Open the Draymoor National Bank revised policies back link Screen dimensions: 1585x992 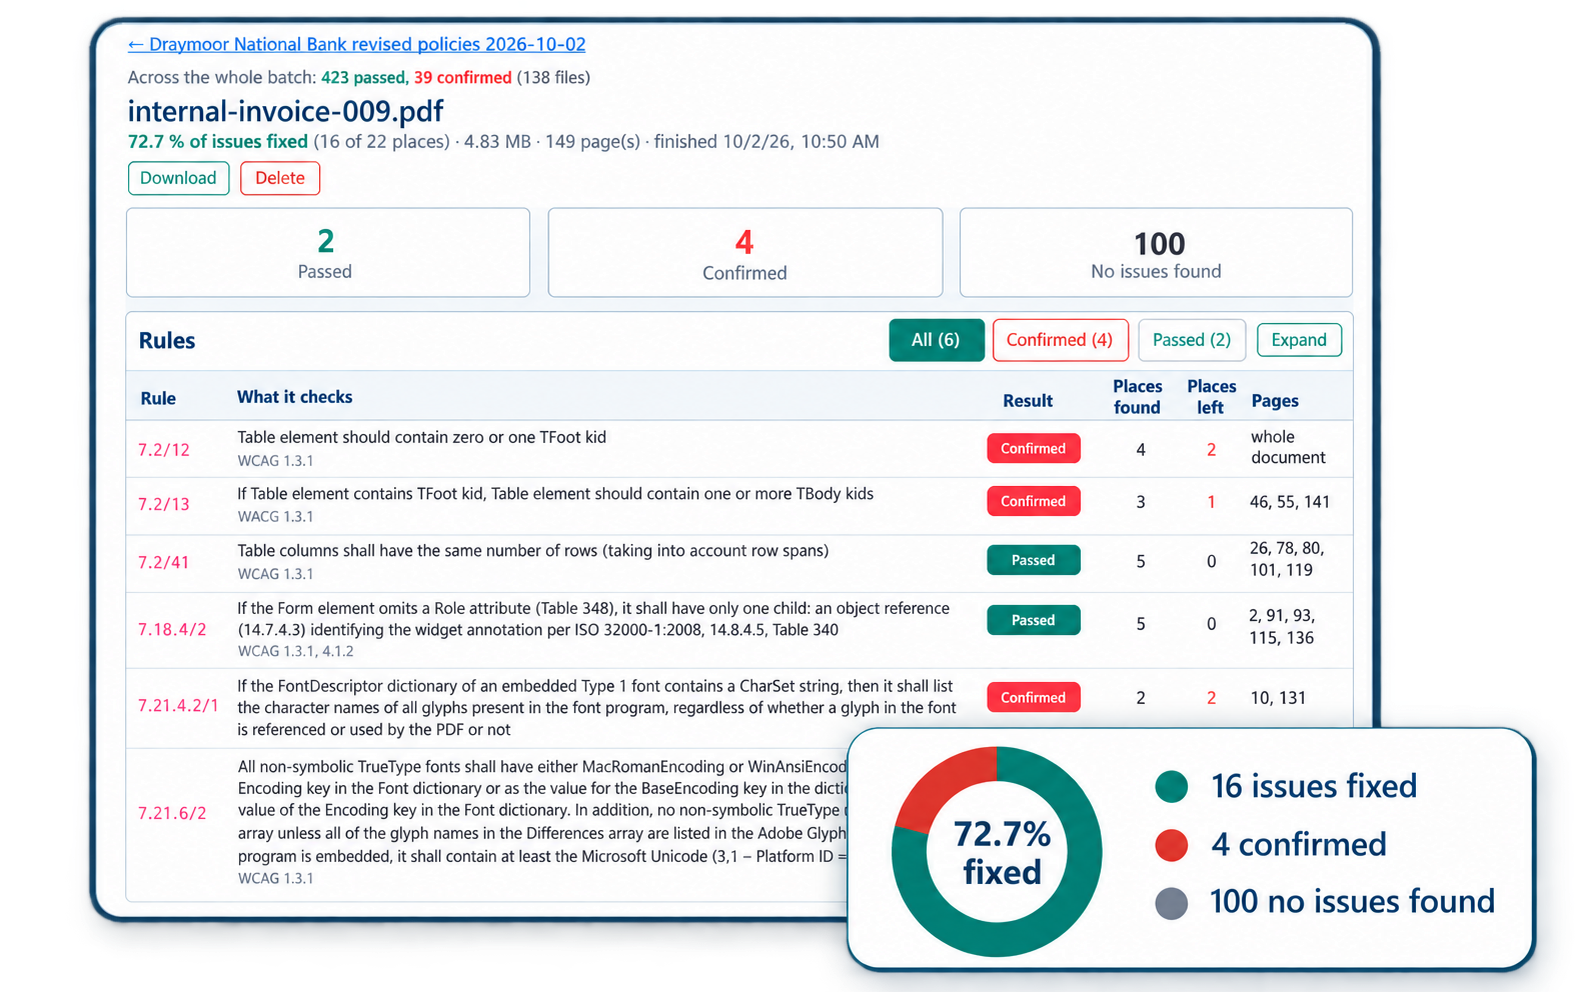(357, 44)
